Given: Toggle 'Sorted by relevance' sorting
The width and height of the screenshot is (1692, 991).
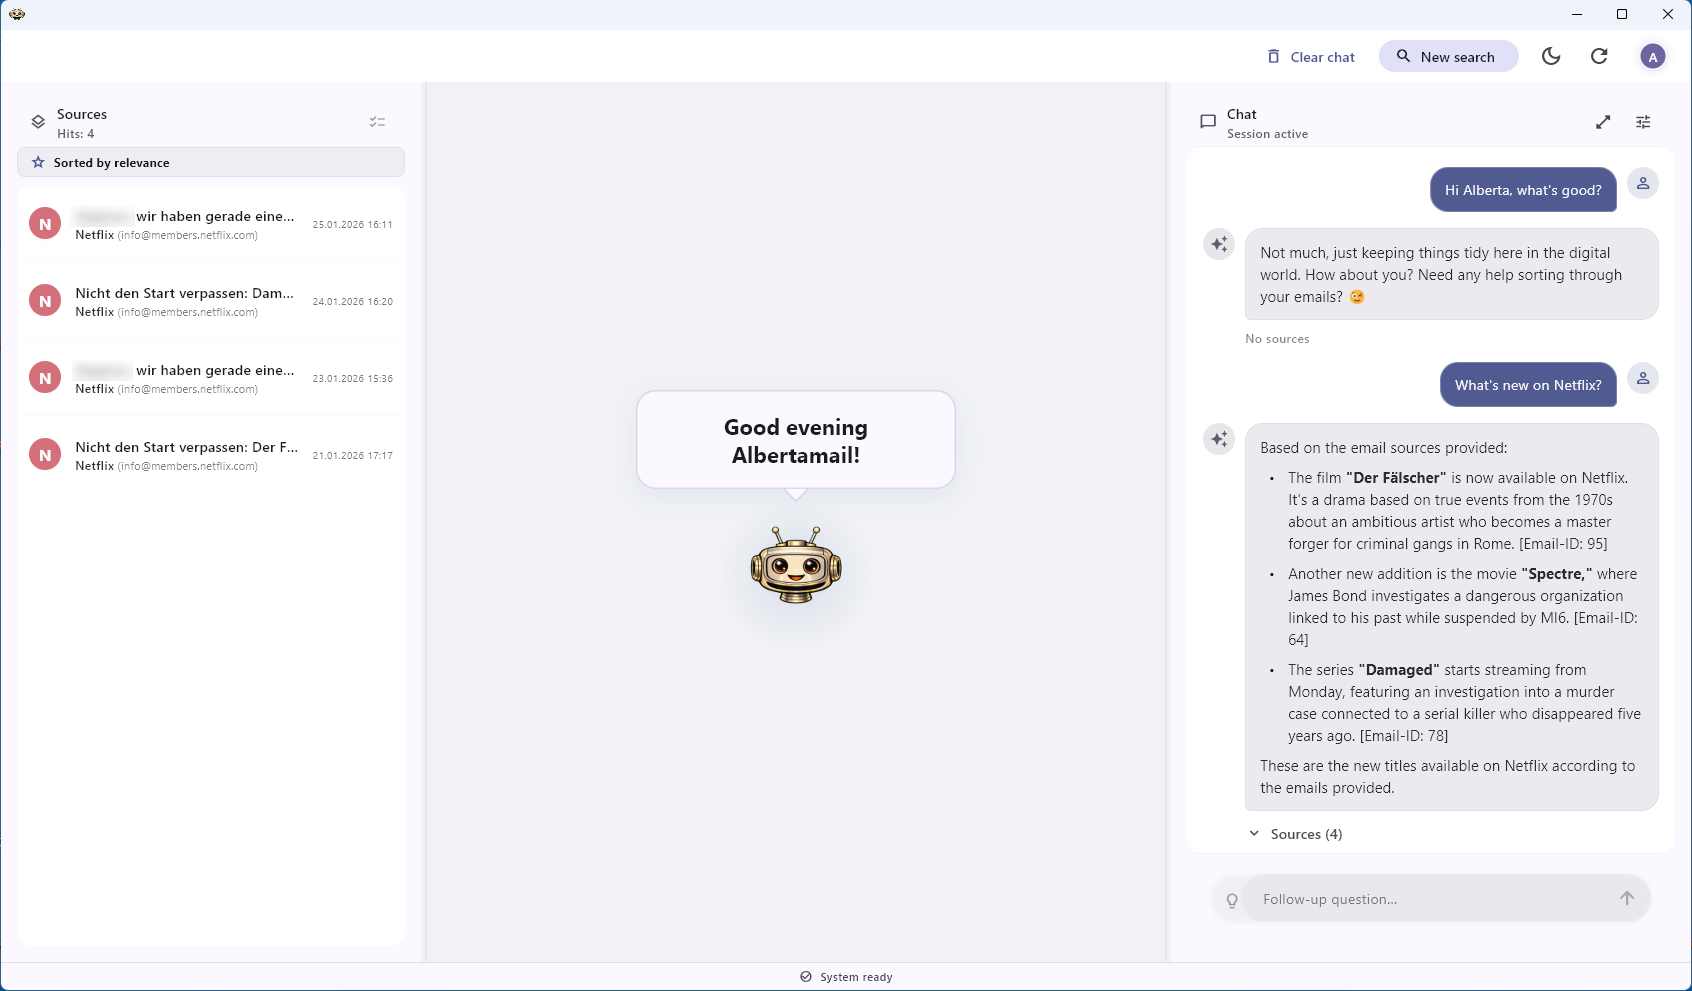Looking at the screenshot, I should [111, 162].
